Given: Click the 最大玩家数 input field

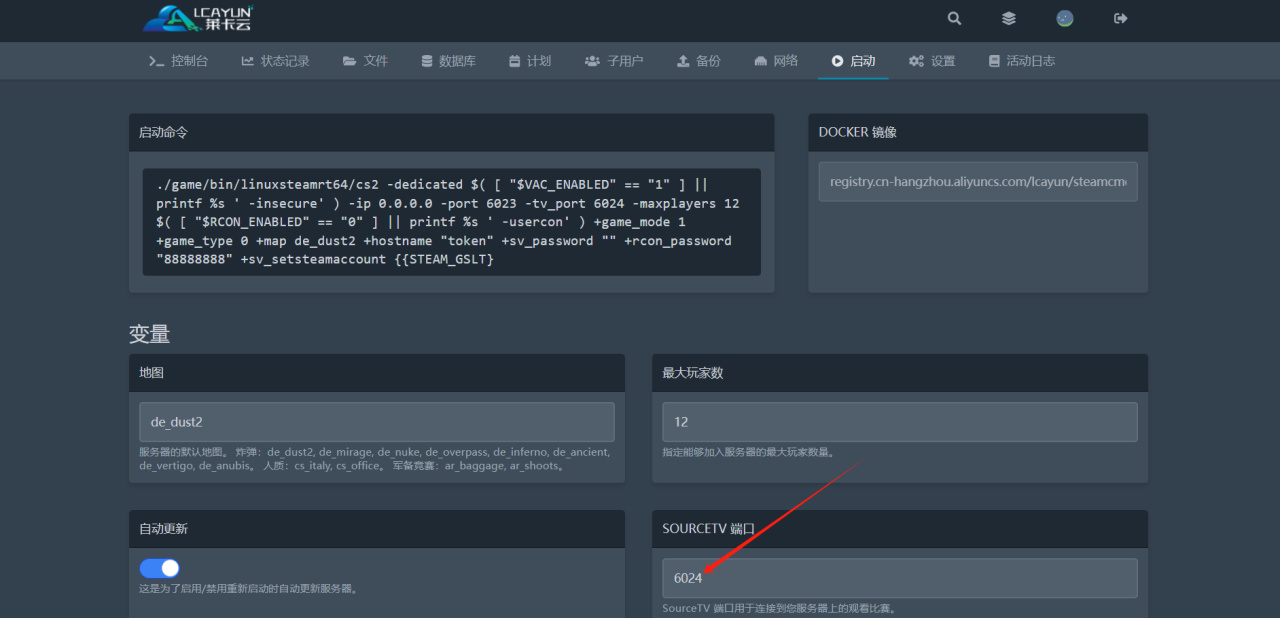Looking at the screenshot, I should 900,422.
